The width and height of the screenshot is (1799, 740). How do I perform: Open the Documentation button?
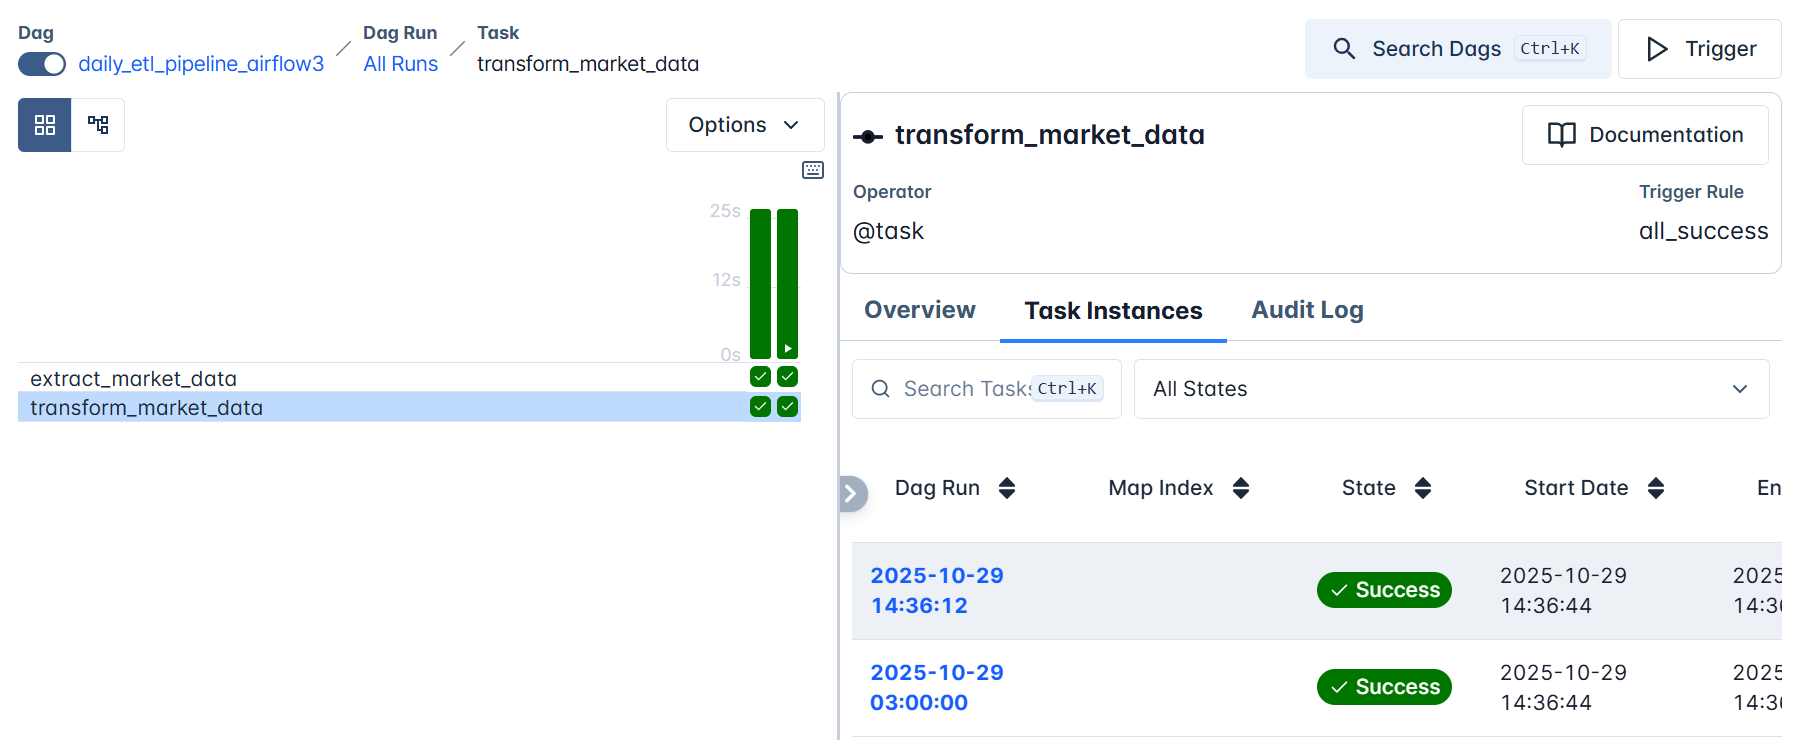pyautogui.click(x=1645, y=135)
